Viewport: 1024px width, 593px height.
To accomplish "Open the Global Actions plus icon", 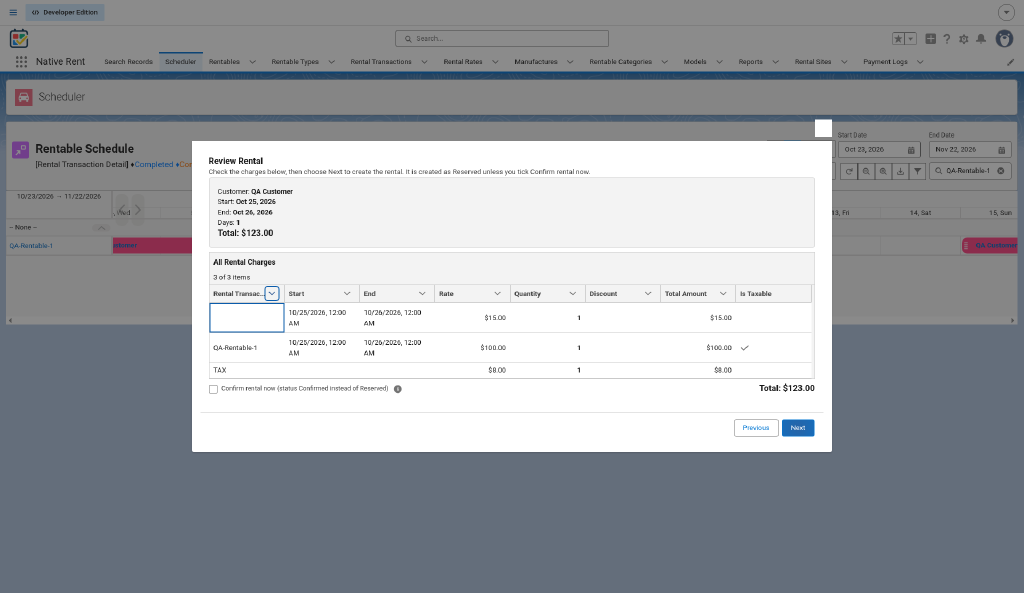I will [931, 39].
